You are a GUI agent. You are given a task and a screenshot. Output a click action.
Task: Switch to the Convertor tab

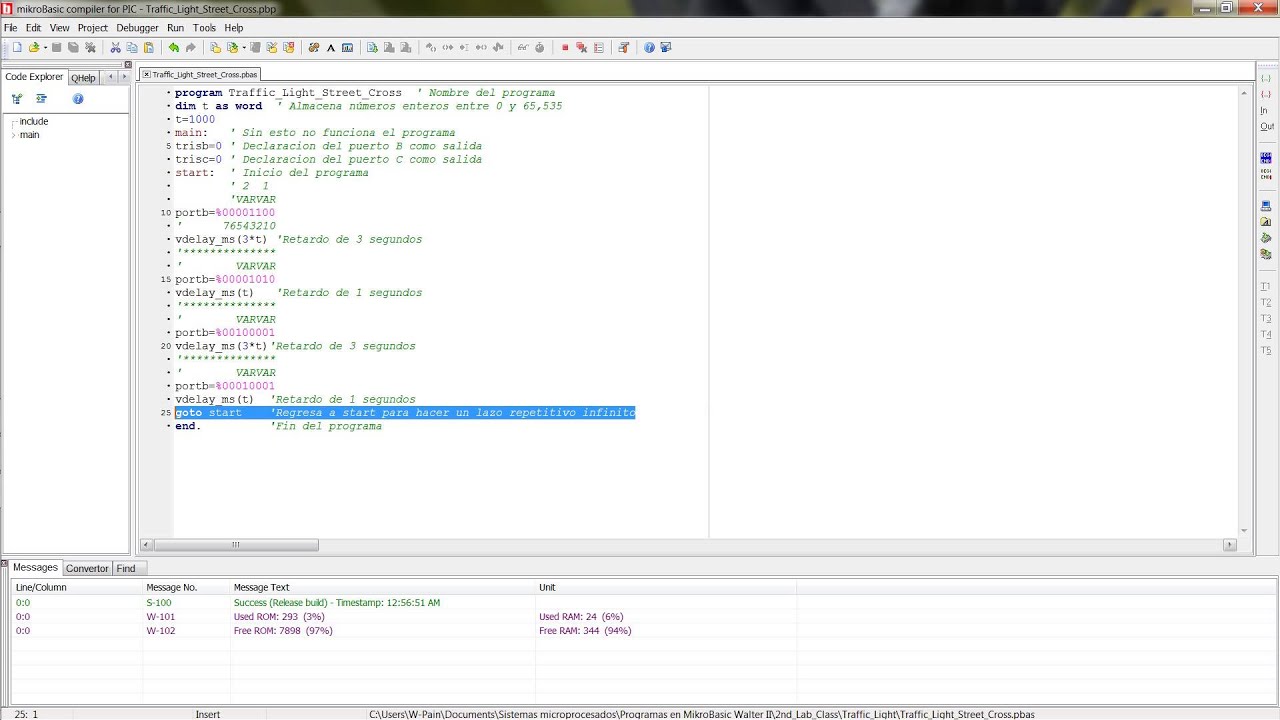click(87, 568)
